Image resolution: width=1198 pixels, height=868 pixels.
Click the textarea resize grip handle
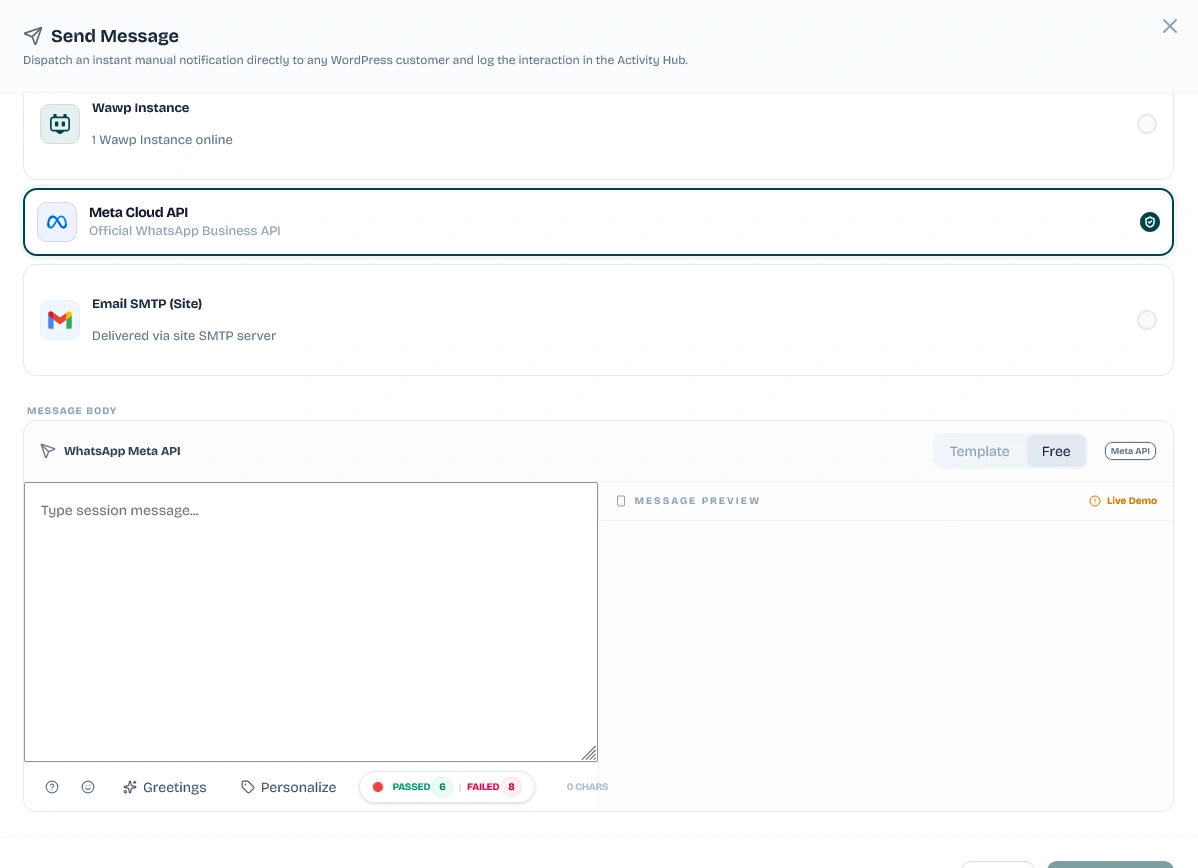(589, 753)
